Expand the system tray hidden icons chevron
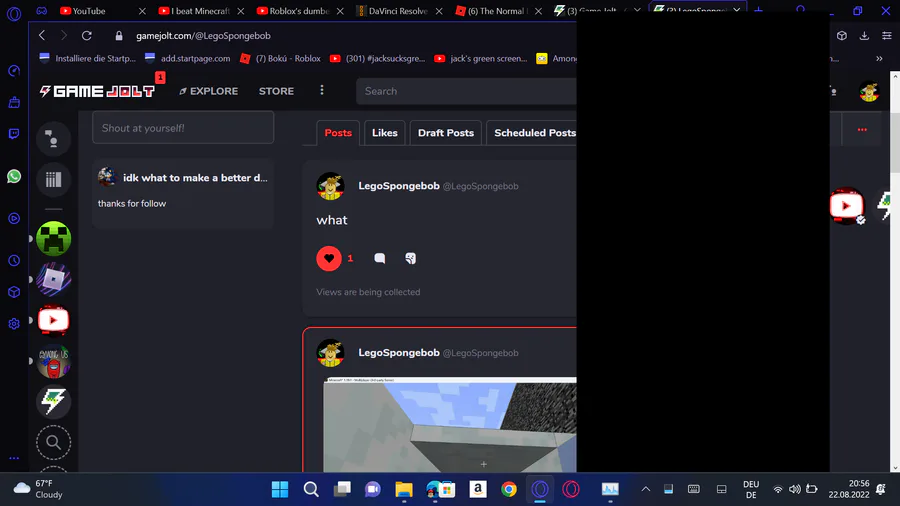 coord(646,489)
